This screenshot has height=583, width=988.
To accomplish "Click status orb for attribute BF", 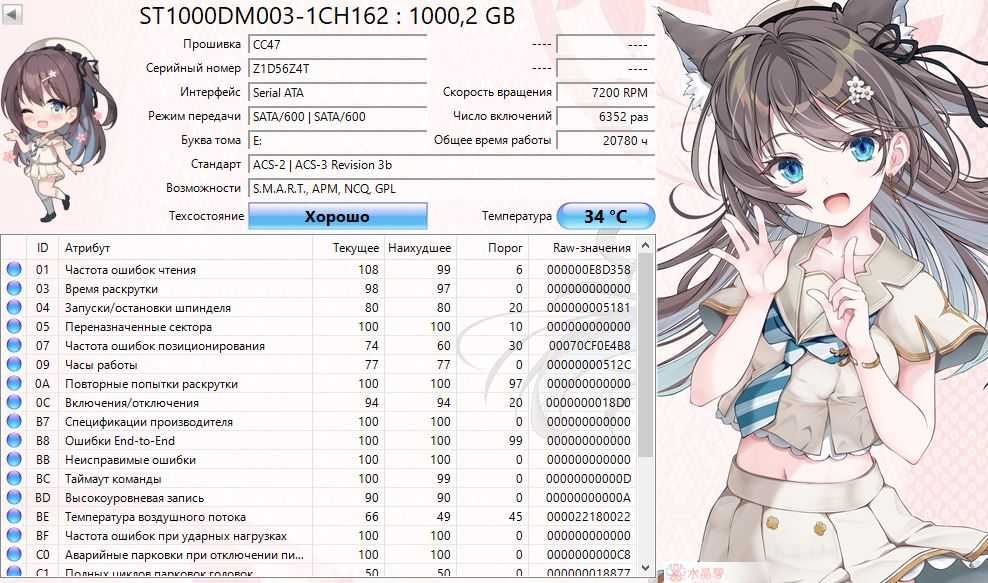I will (x=14, y=535).
